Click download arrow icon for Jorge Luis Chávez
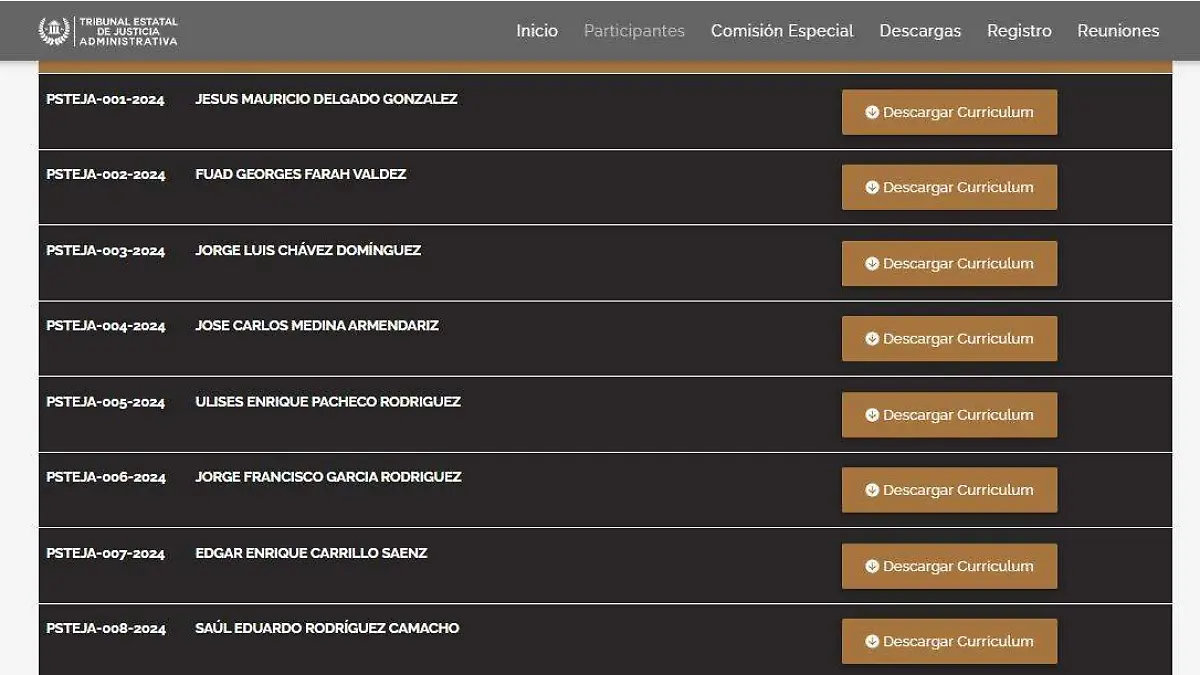 click(x=872, y=264)
